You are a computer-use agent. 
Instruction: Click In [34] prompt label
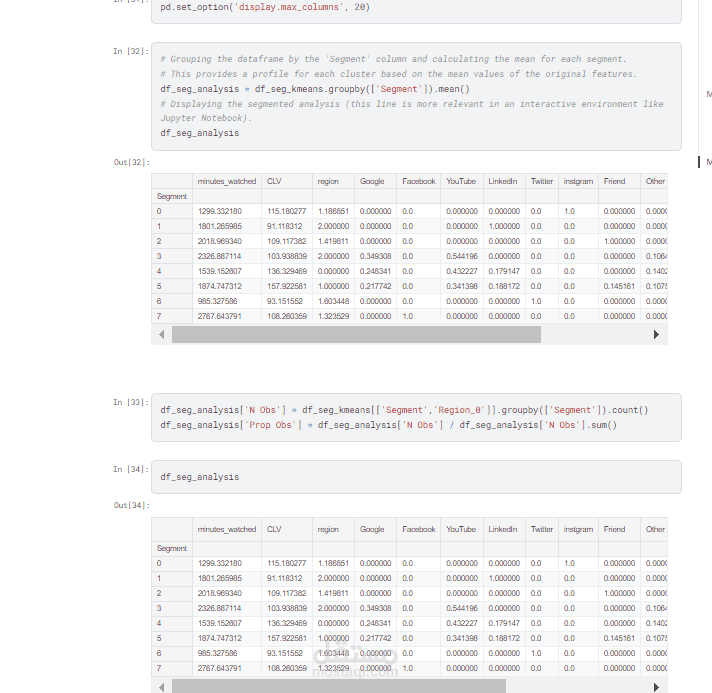click(131, 469)
